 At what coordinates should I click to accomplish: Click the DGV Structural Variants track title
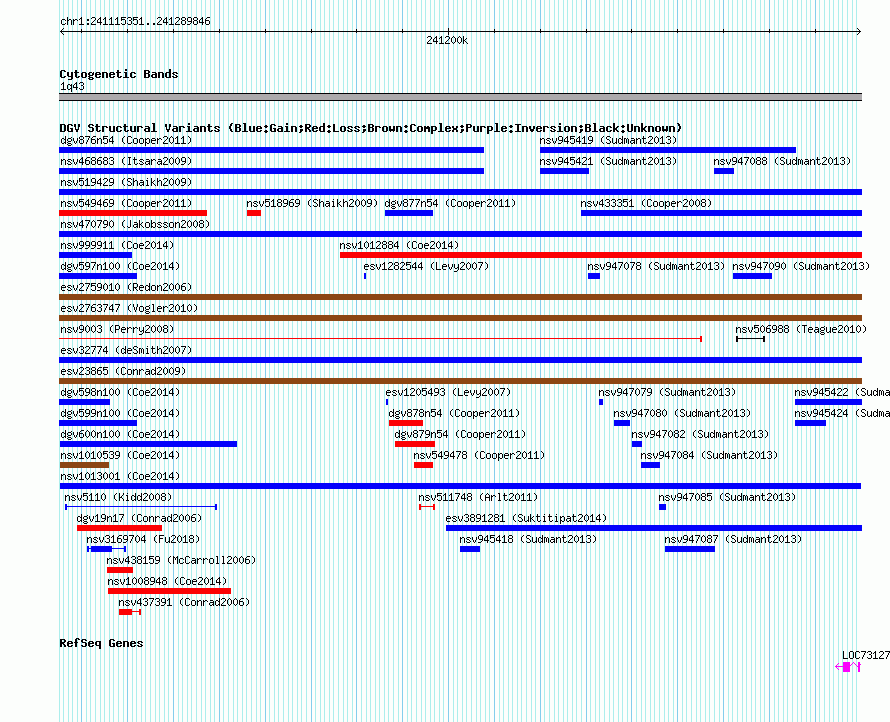click(371, 128)
